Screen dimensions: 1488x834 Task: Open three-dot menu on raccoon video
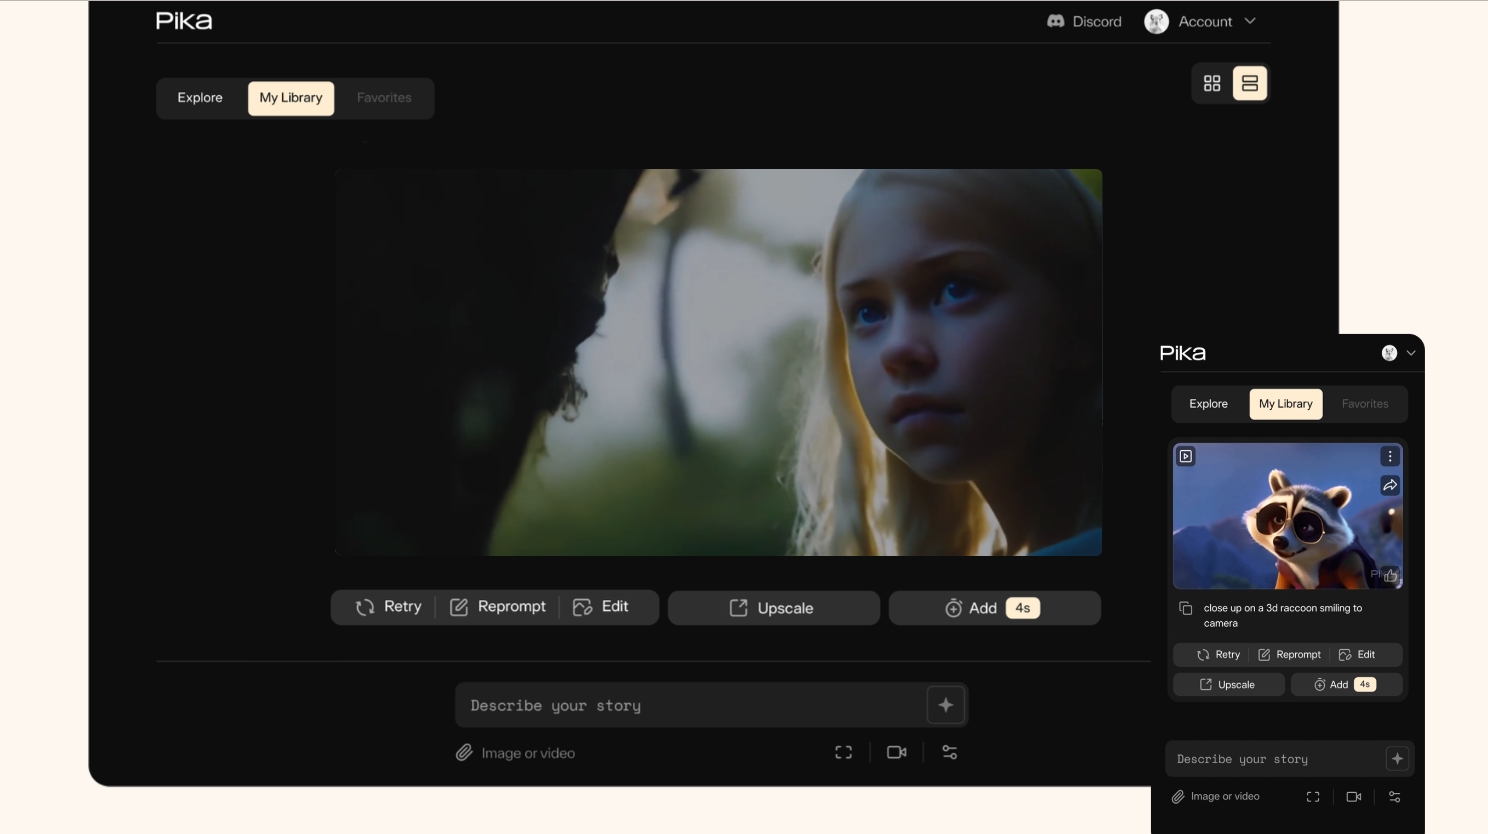(1390, 456)
